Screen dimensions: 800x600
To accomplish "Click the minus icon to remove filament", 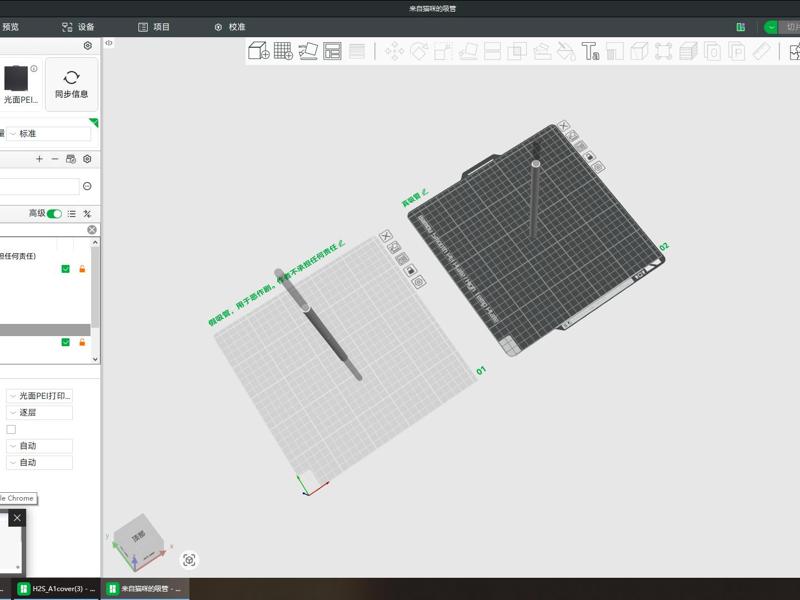I will (55, 159).
